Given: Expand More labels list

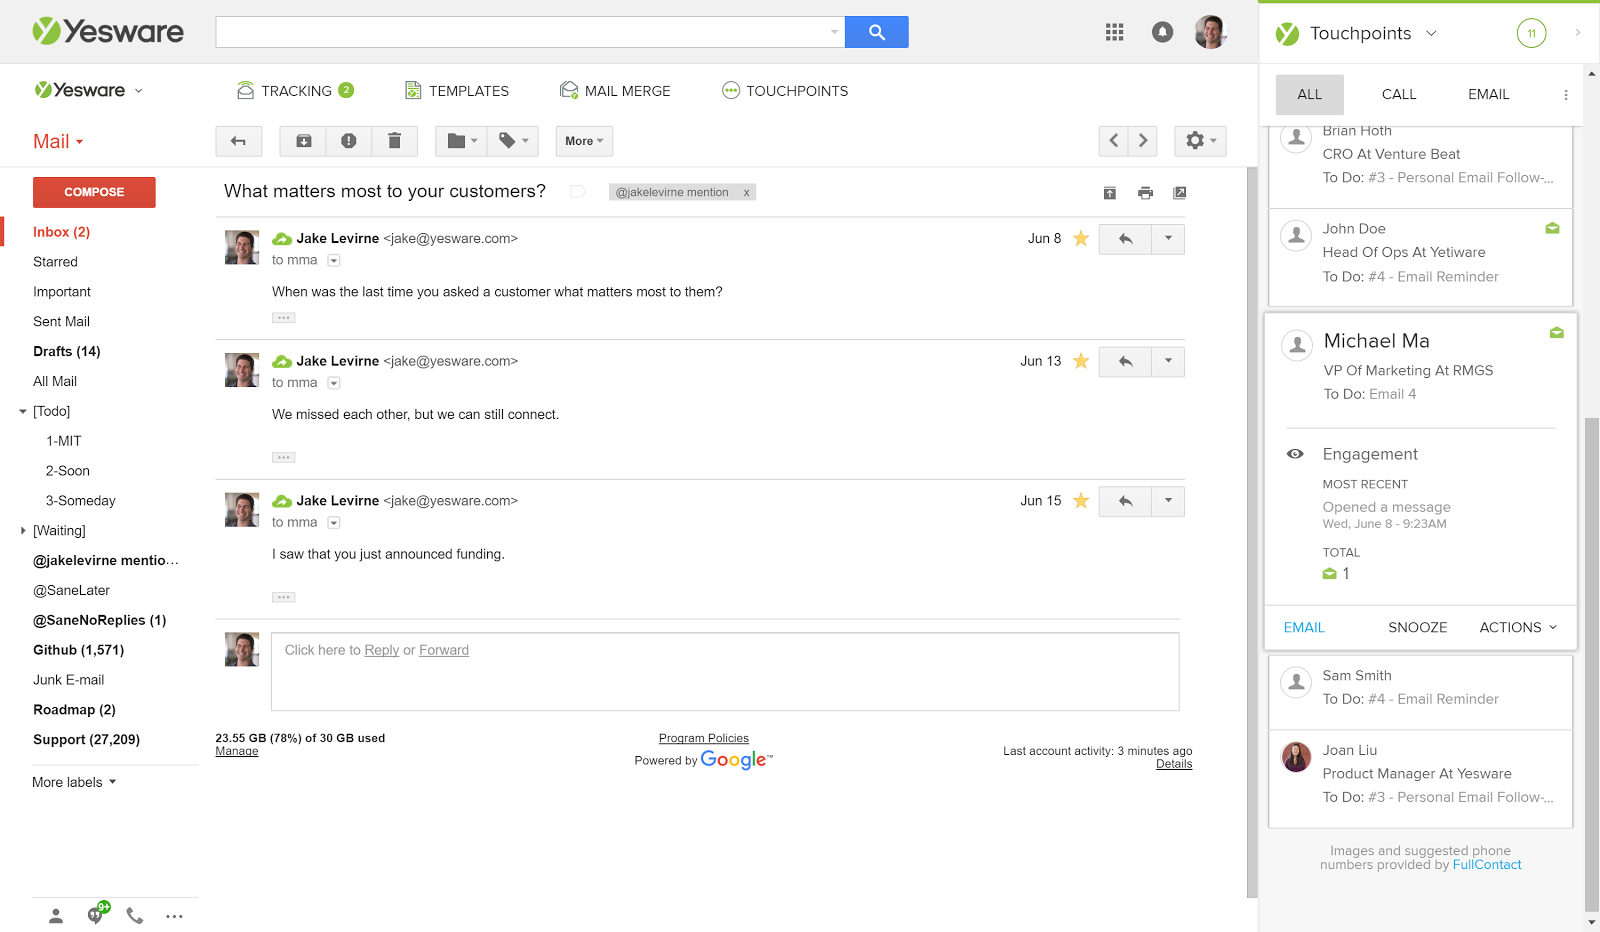Looking at the screenshot, I should [74, 782].
